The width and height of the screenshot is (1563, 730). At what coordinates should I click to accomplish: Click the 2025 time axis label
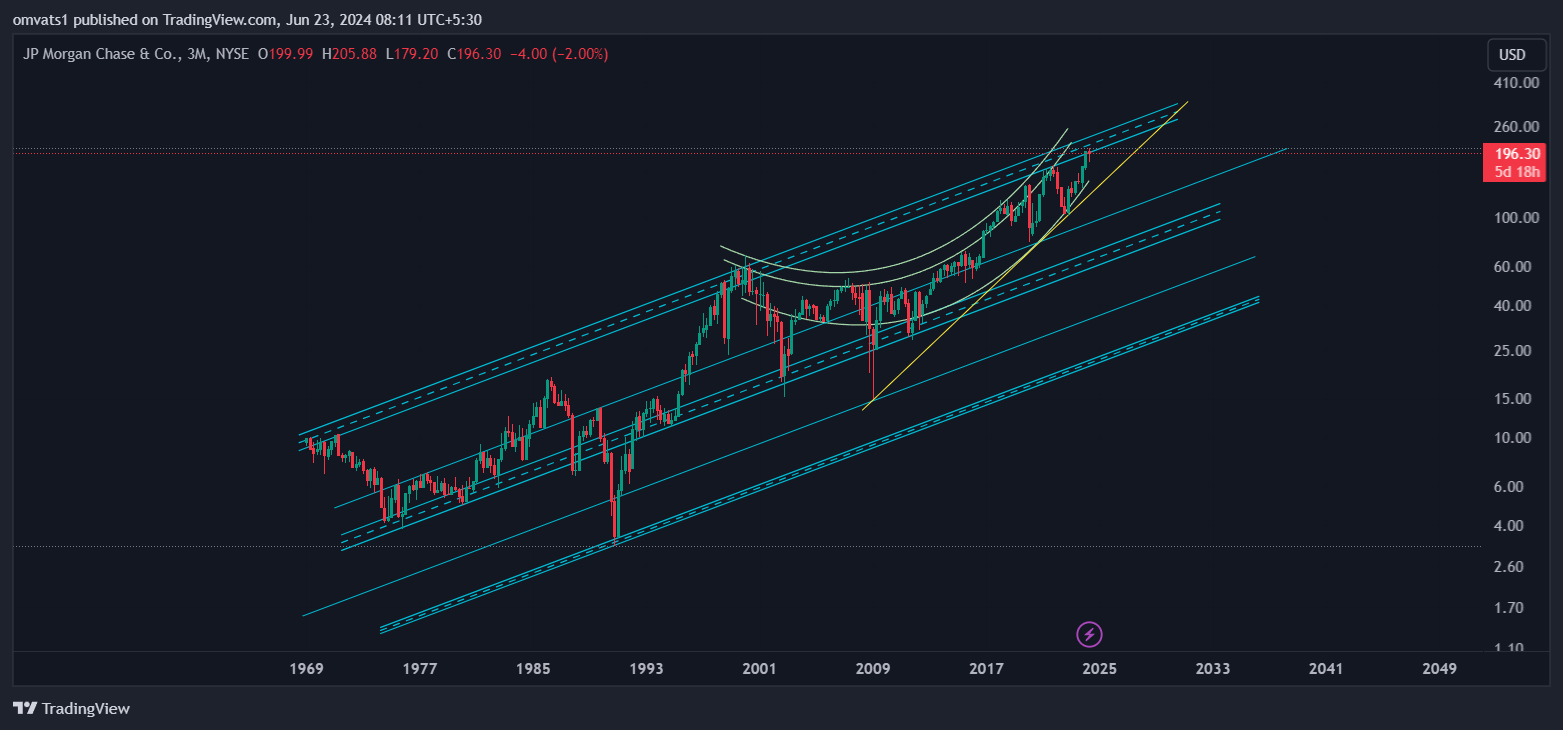point(1100,668)
